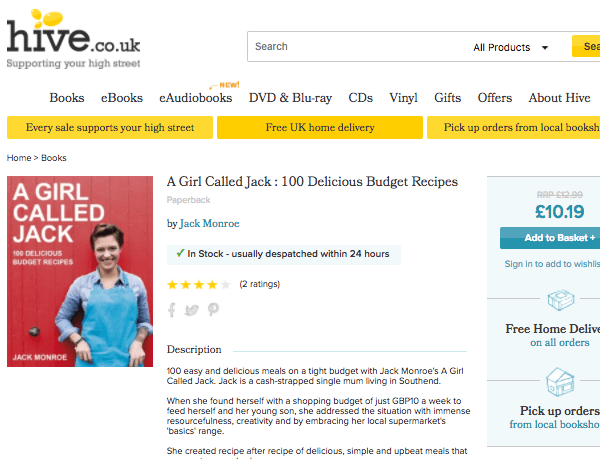Open the eBooks menu
This screenshot has width=600, height=459.
[122, 98]
